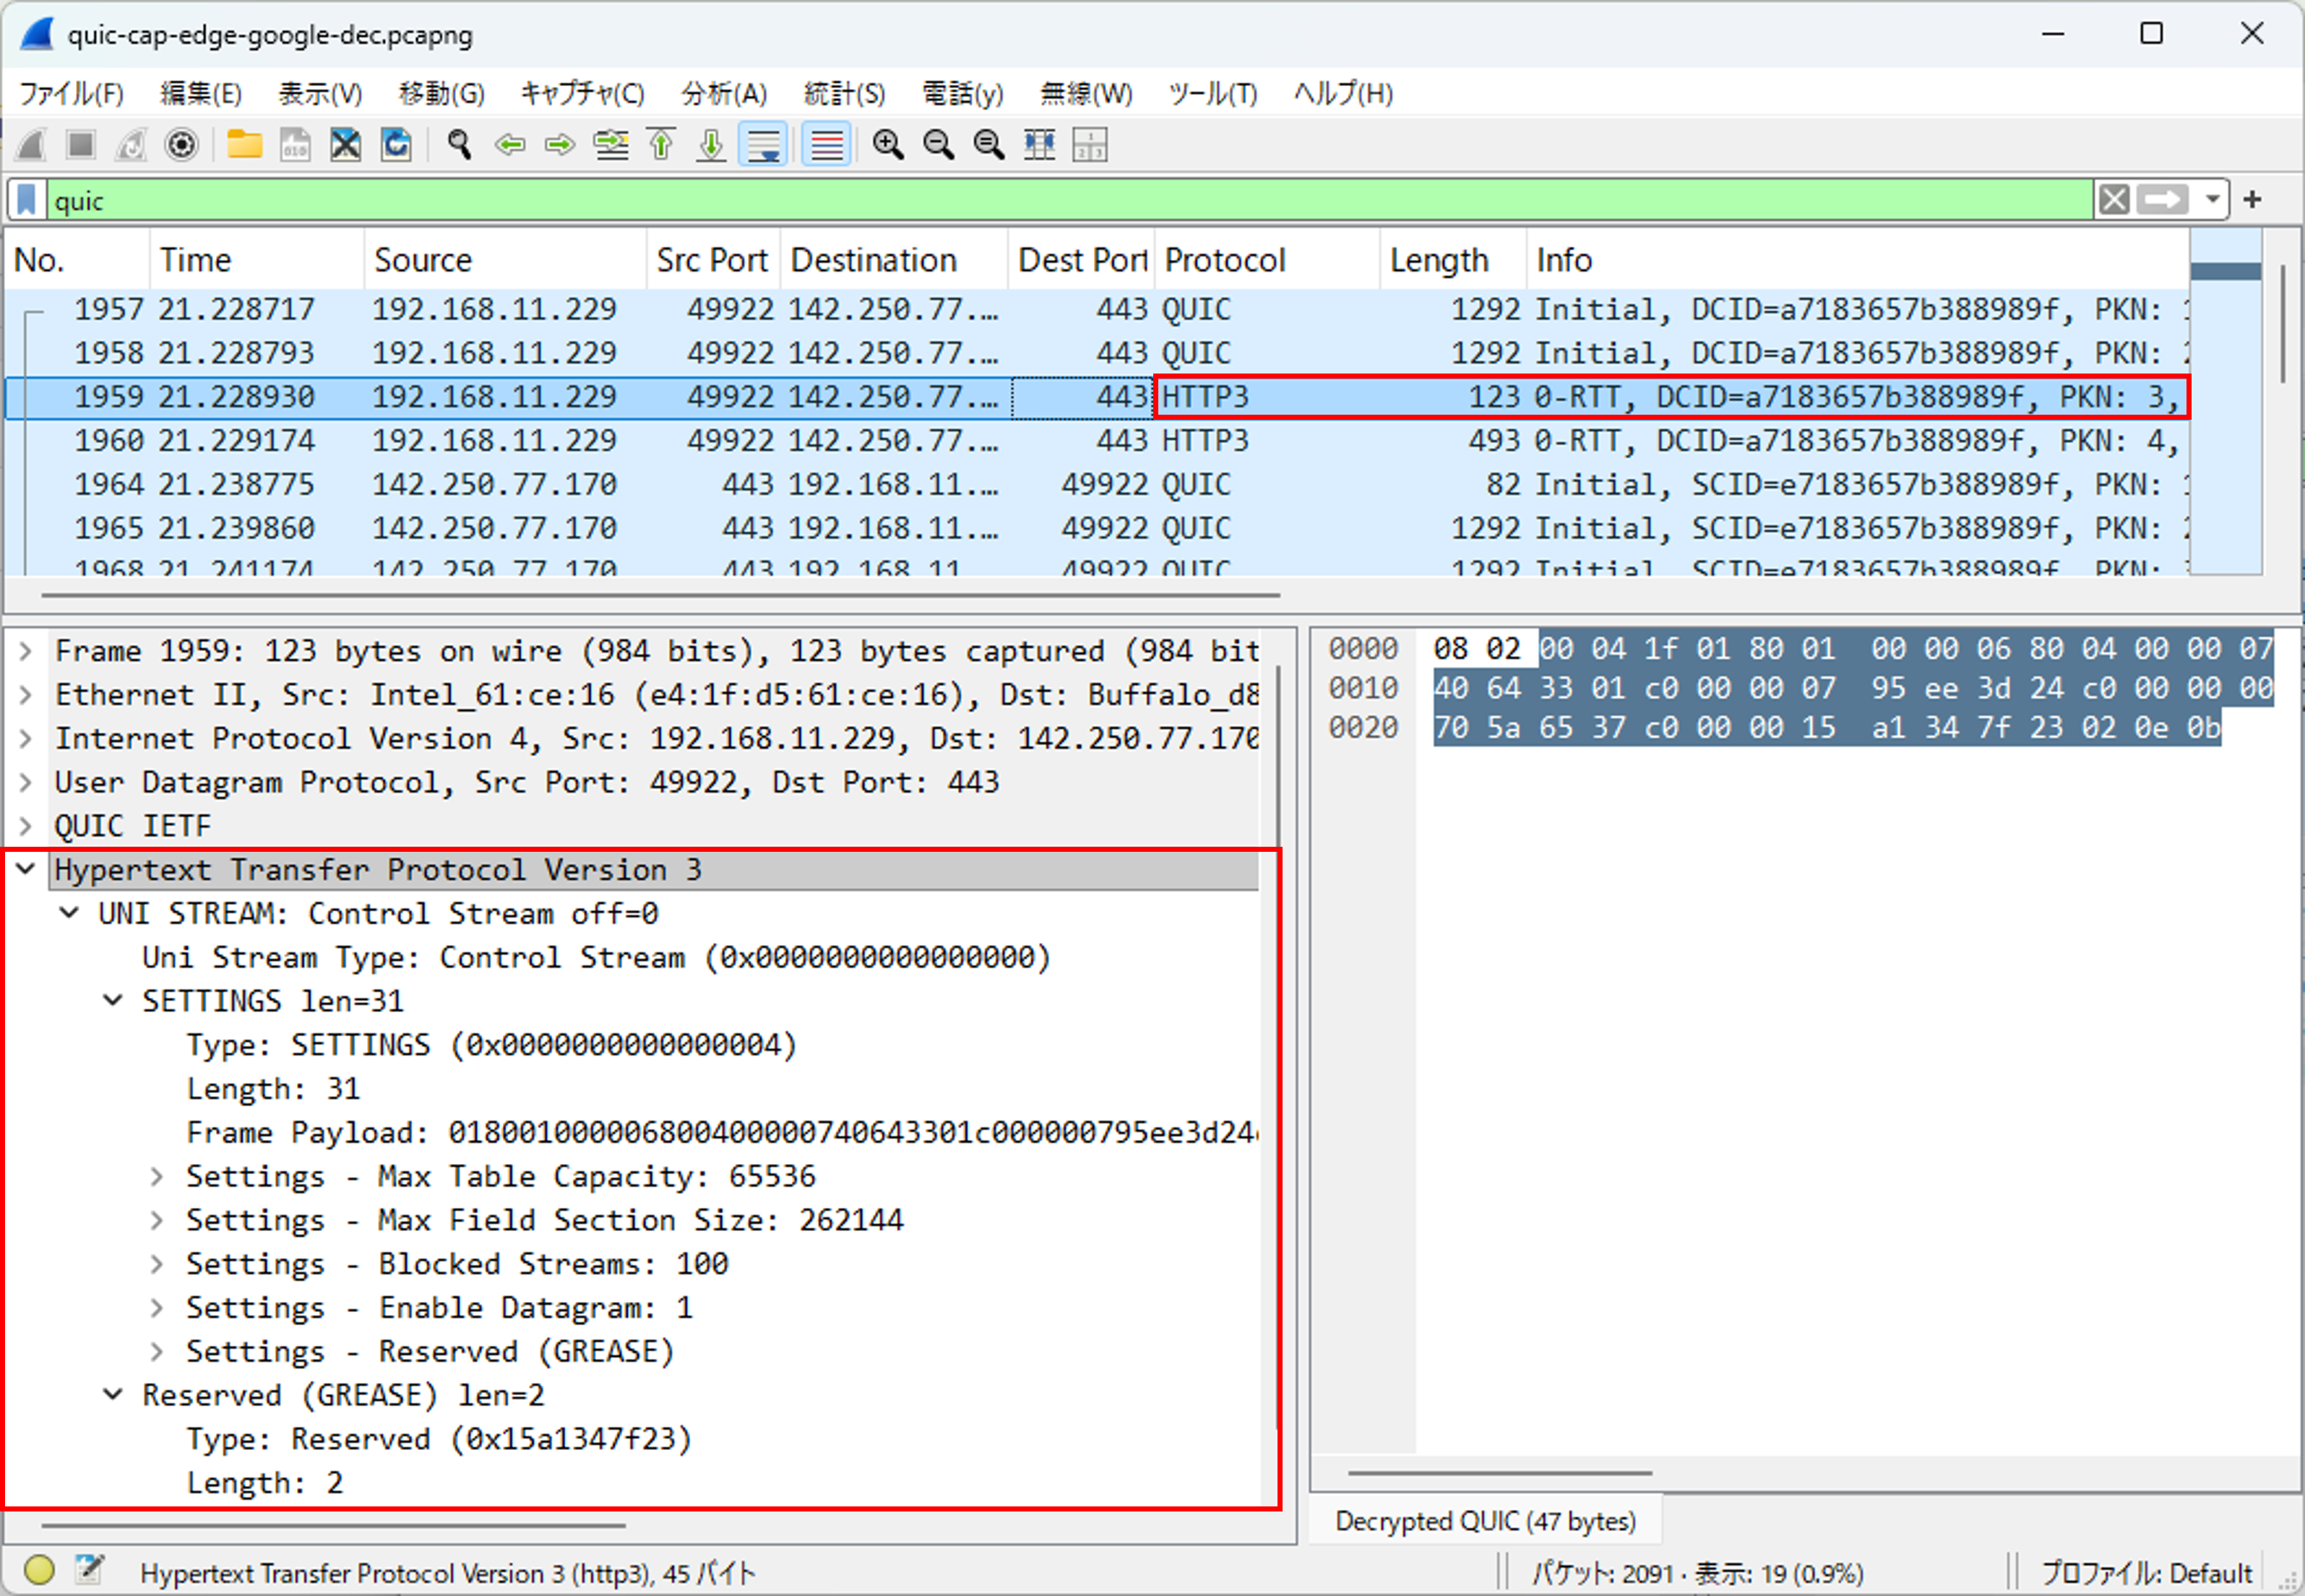Expand User Datagram Protocol row
The image size is (2305, 1596).
26,783
